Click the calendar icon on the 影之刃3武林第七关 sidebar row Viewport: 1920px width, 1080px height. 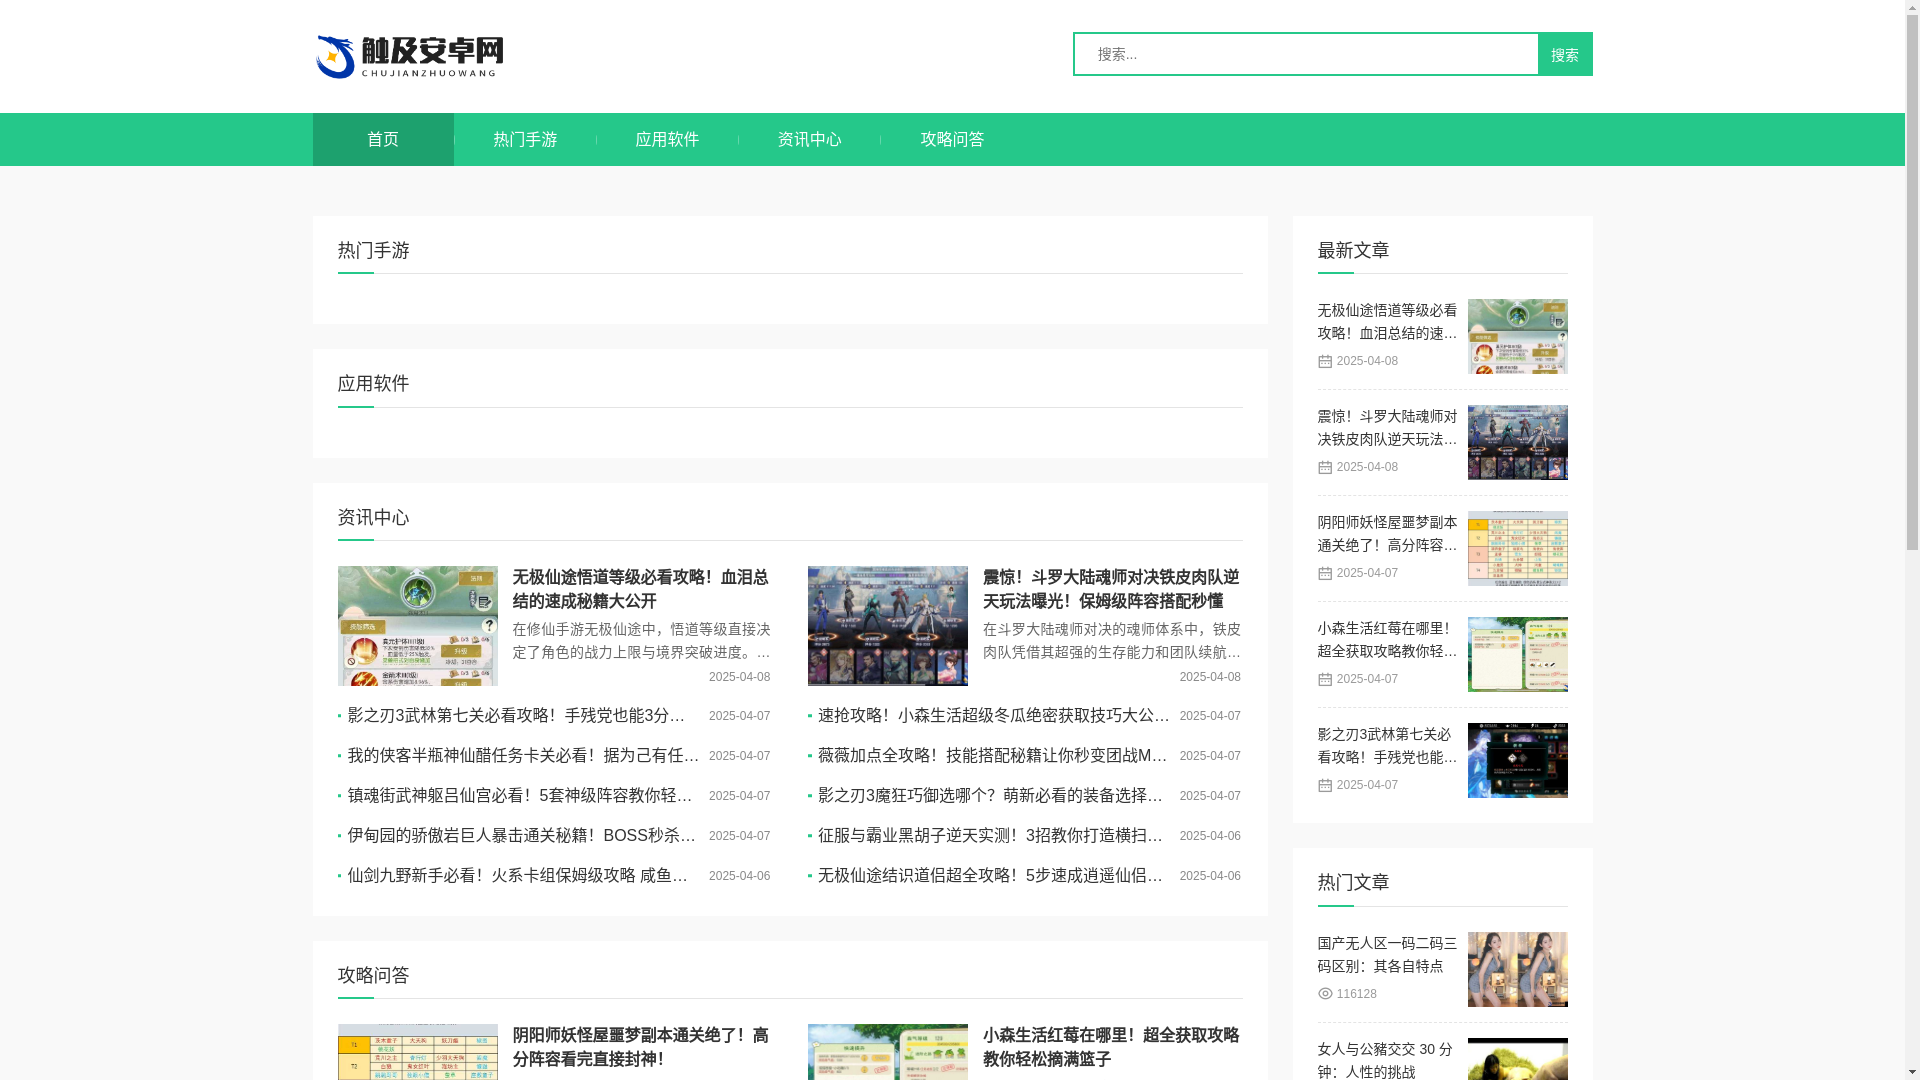point(1325,786)
